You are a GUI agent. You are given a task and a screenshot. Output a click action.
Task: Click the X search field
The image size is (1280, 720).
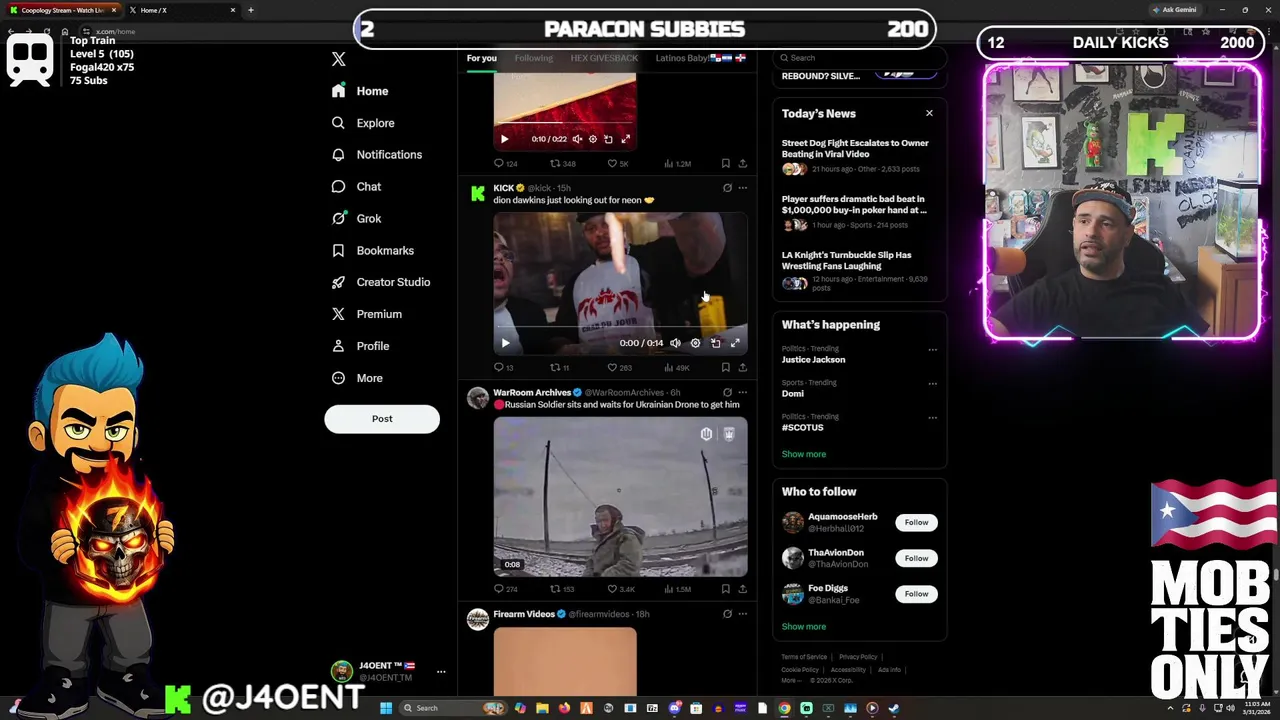click(x=858, y=58)
